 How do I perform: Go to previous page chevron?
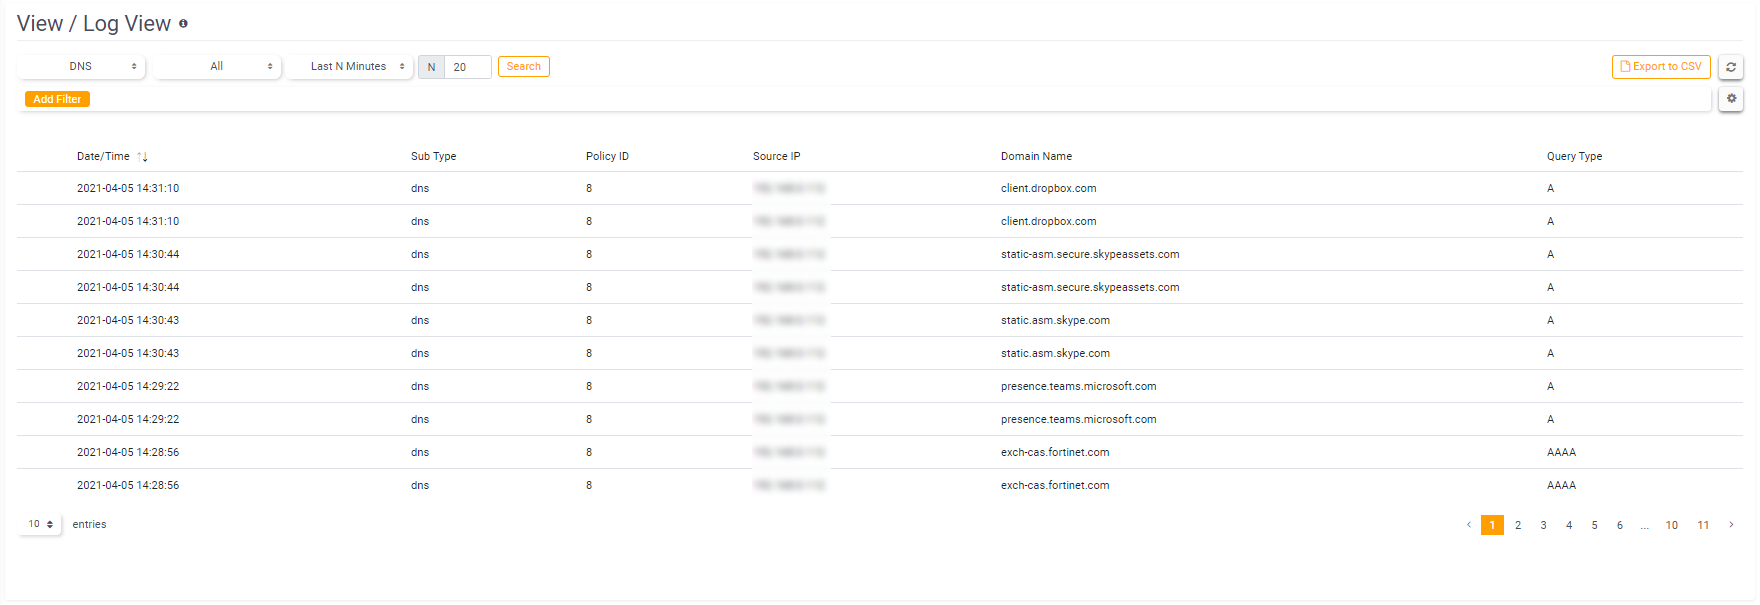tap(1468, 525)
